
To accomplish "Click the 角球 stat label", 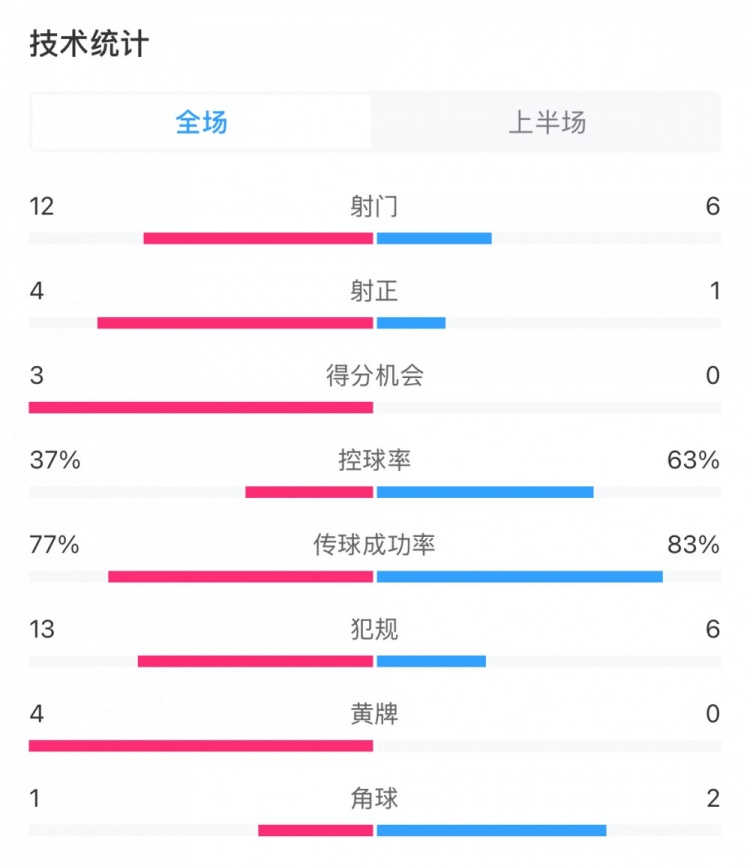I will coord(375,798).
